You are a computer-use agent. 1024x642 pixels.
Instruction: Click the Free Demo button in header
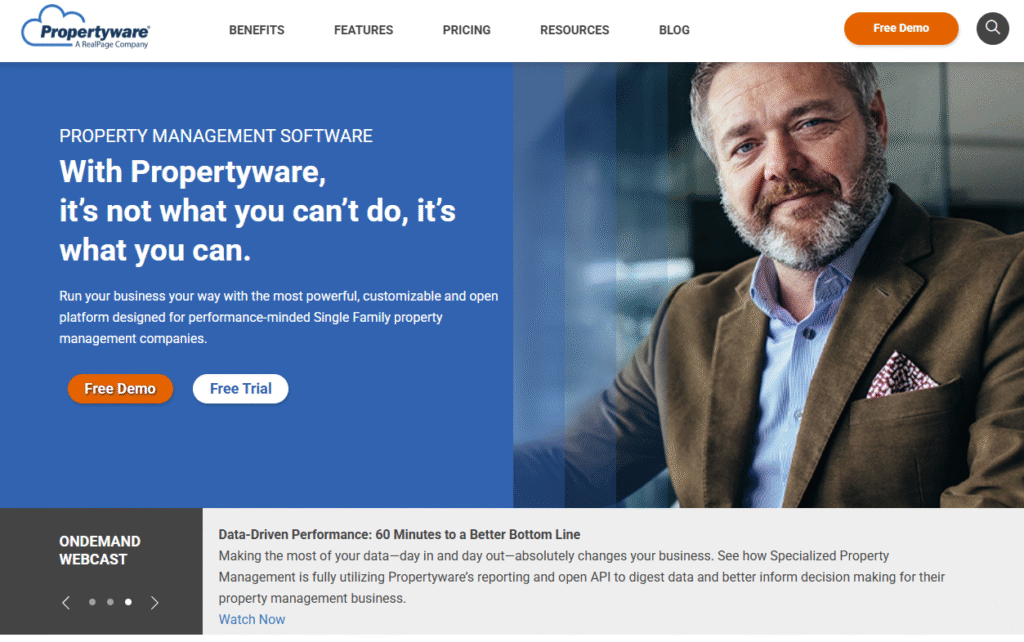[x=901, y=28]
